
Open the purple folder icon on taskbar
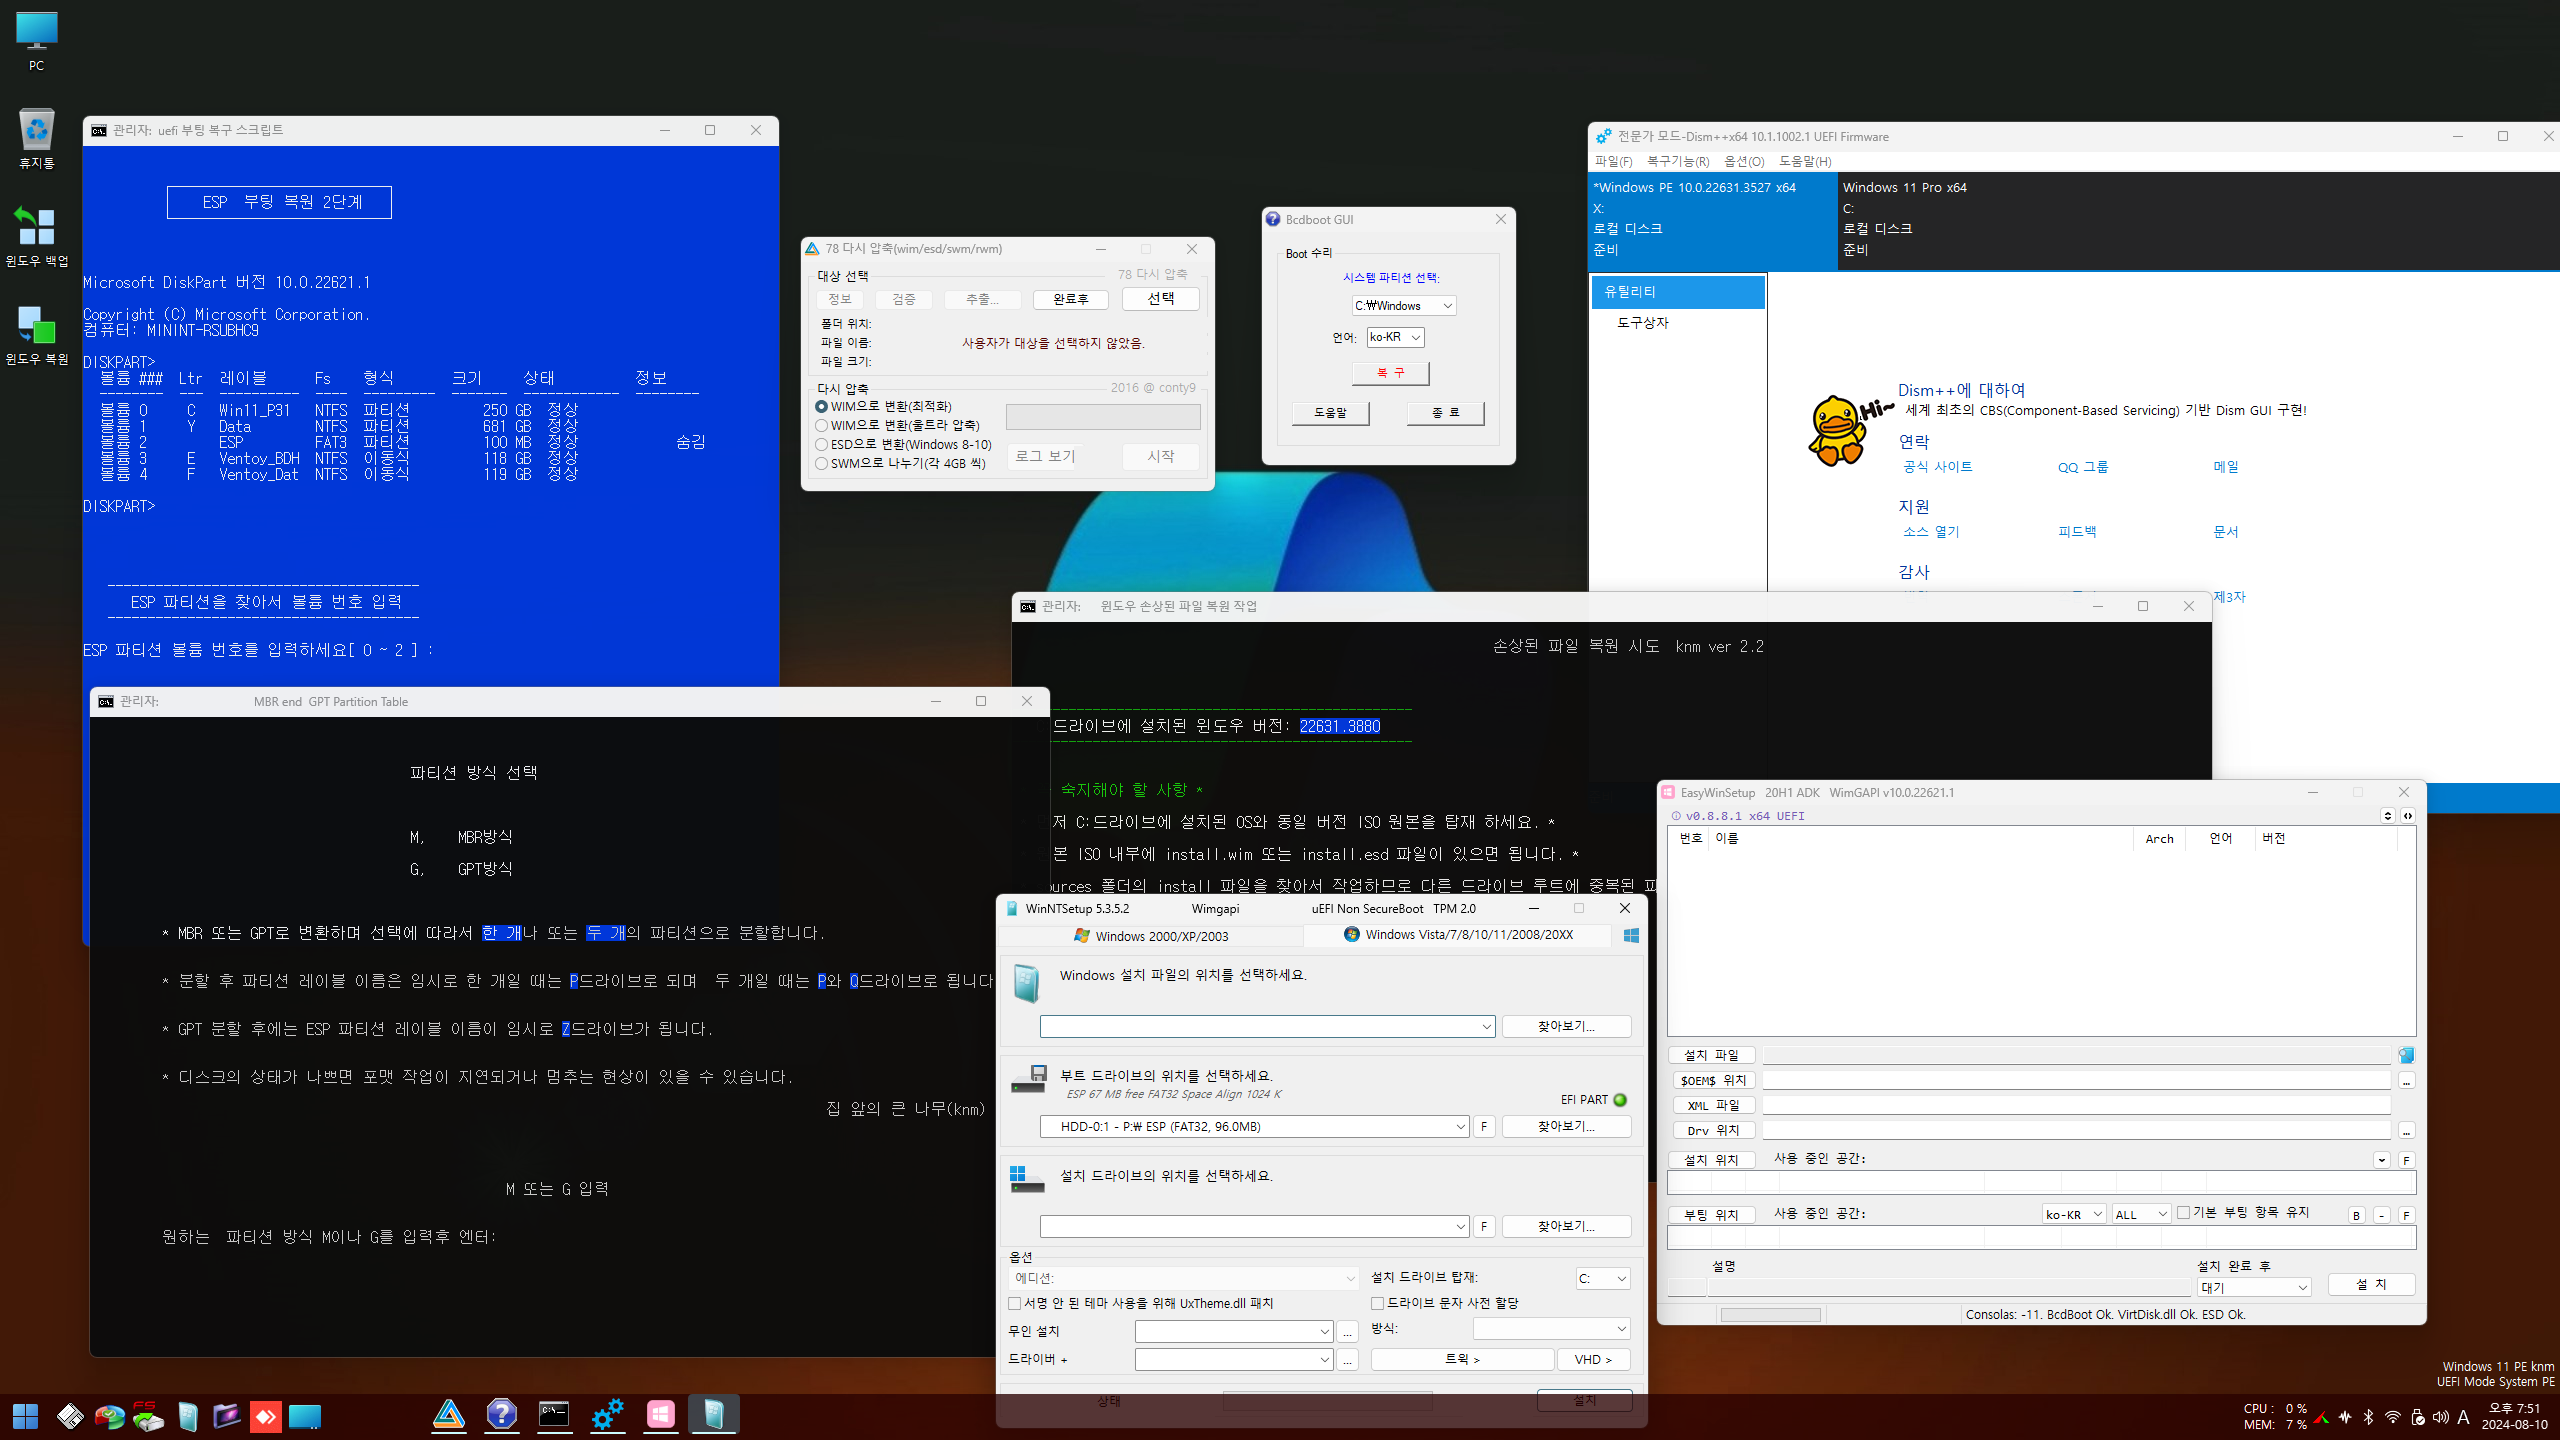(226, 1416)
